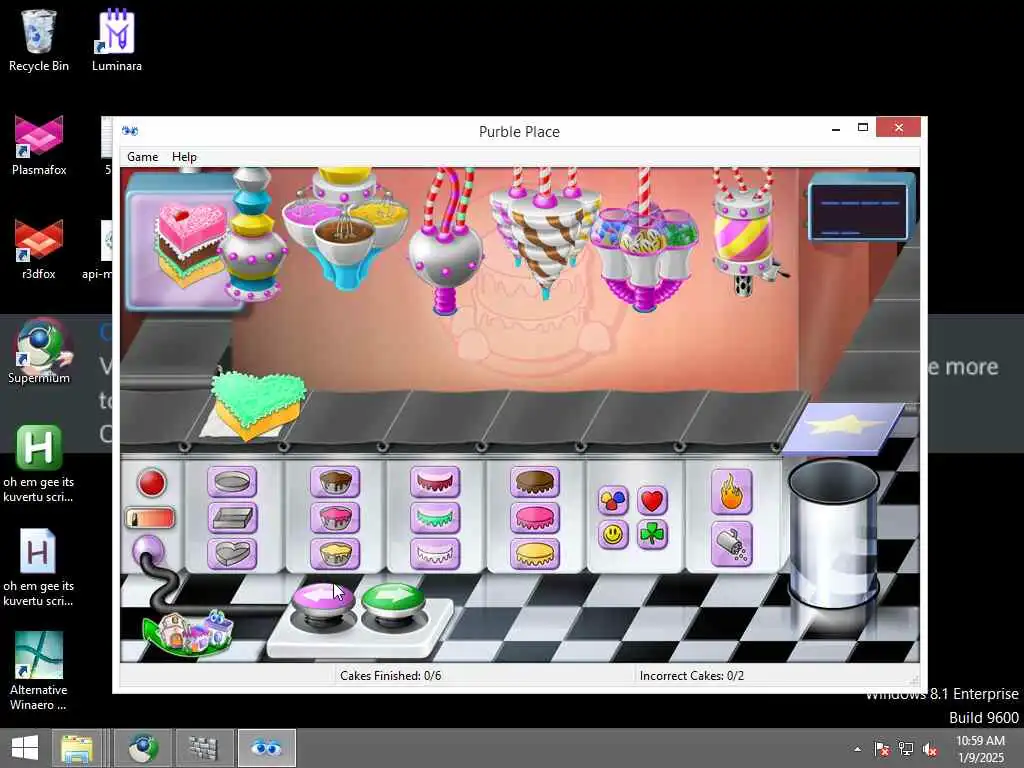
Task: Open white H document file on desktop
Action: (39, 568)
